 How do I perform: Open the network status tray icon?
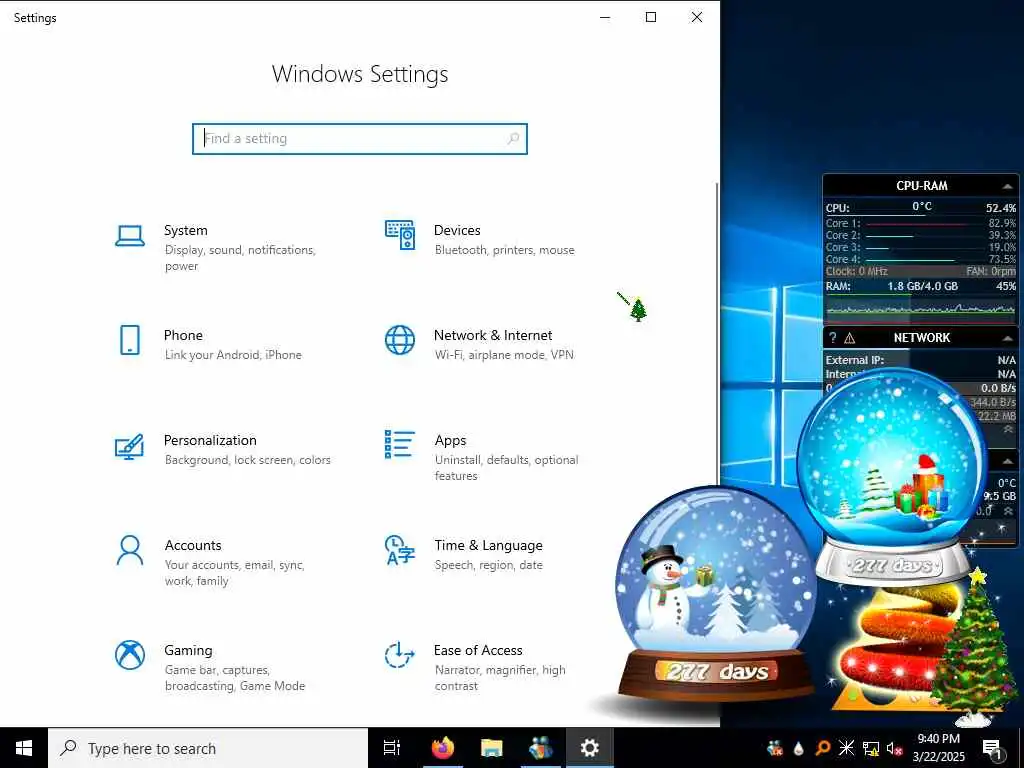871,748
